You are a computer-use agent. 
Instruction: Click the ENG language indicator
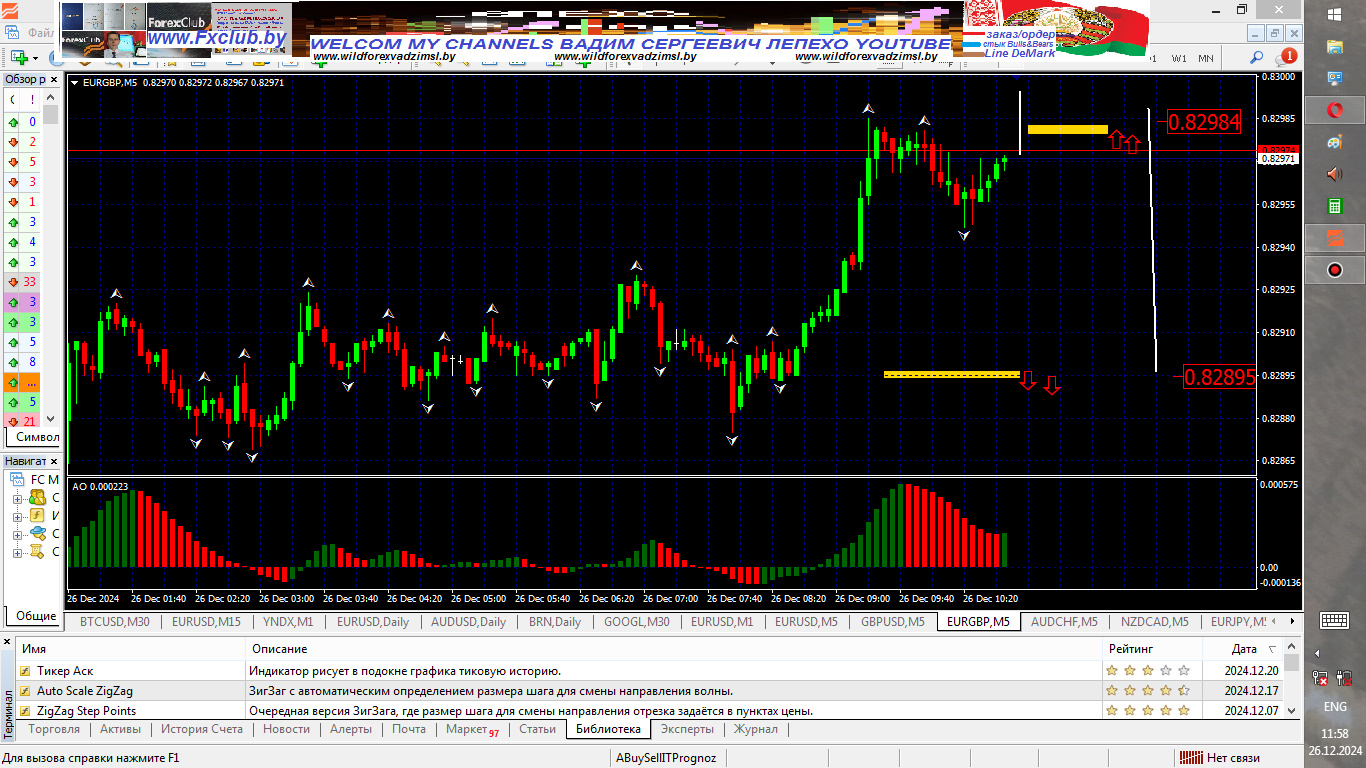[1334, 707]
